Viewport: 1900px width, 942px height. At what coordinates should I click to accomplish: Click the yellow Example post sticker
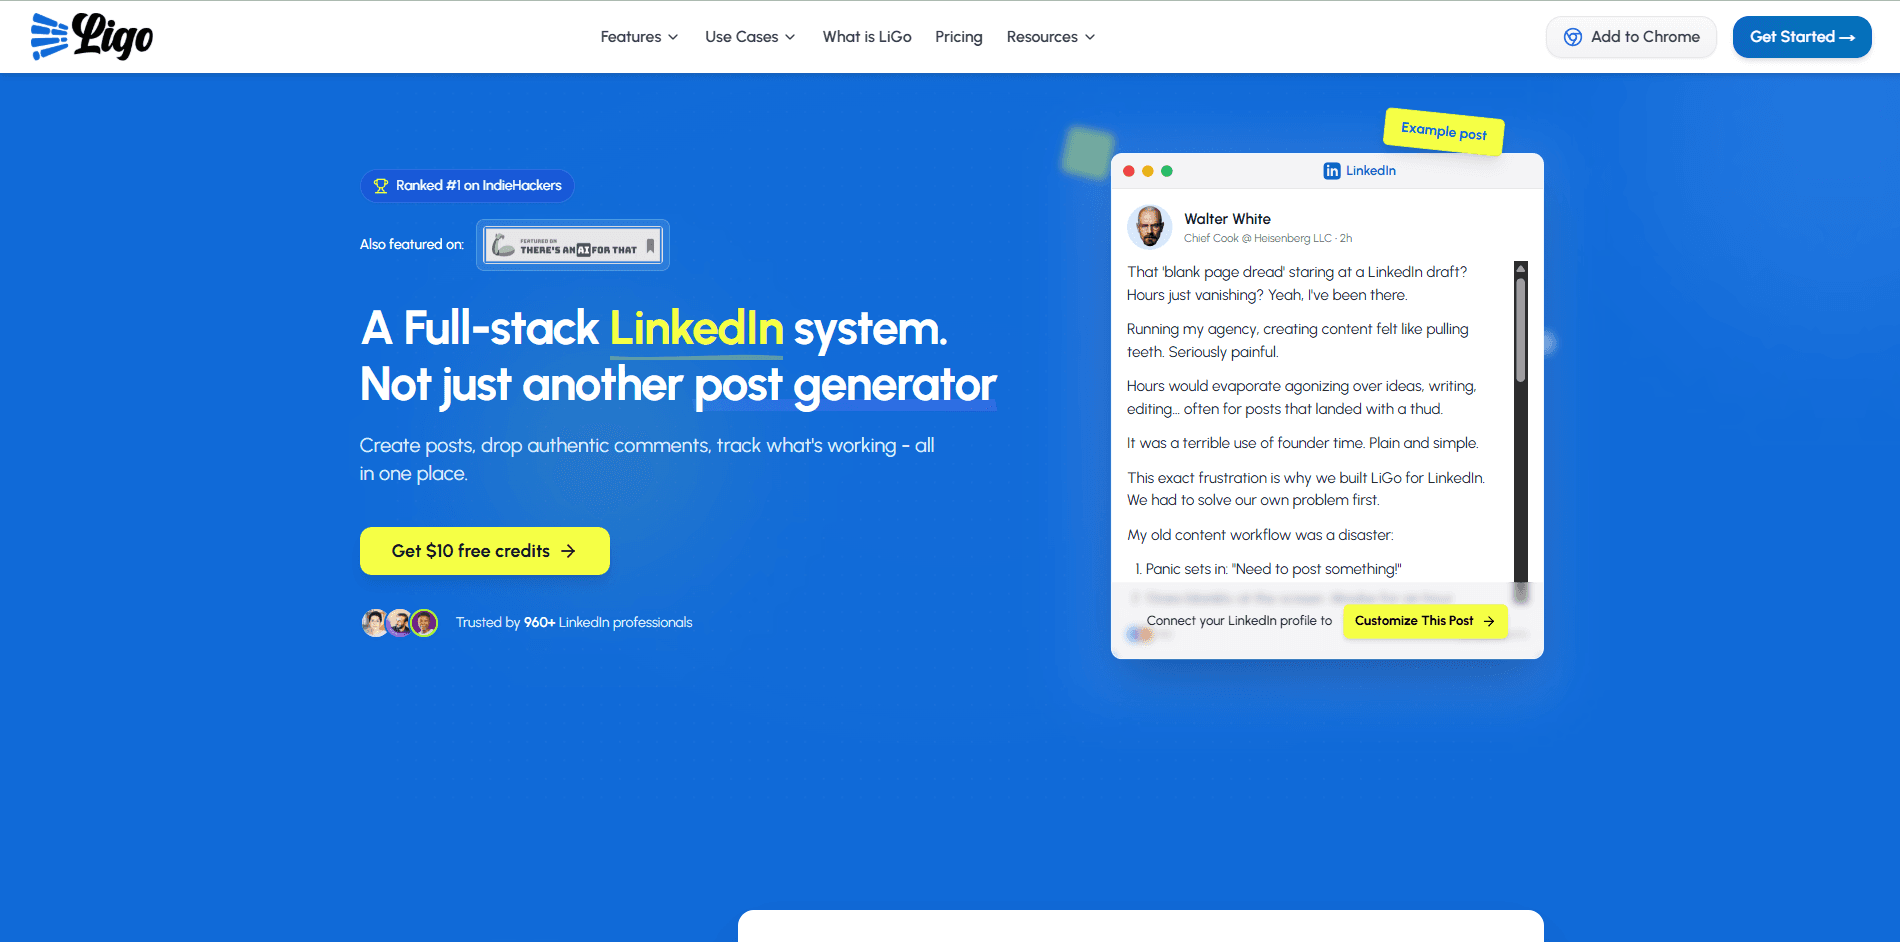[1443, 131]
